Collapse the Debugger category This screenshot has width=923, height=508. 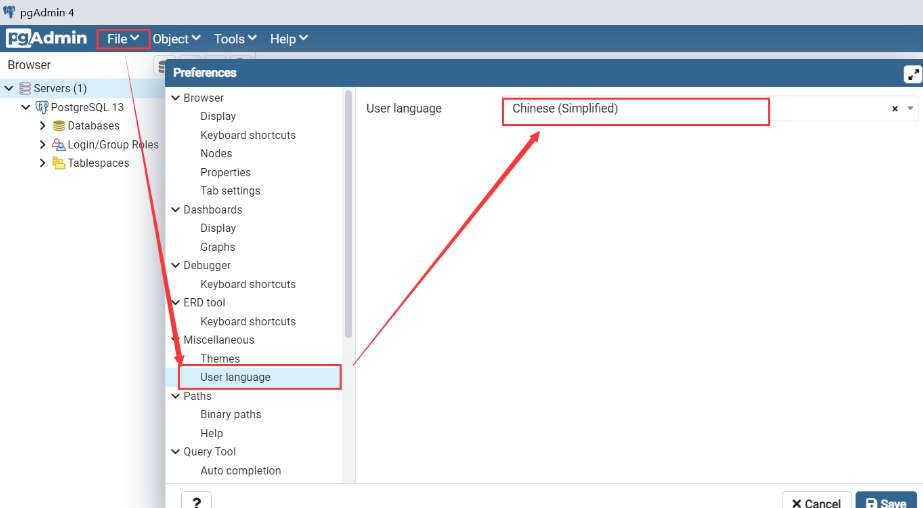[175, 265]
